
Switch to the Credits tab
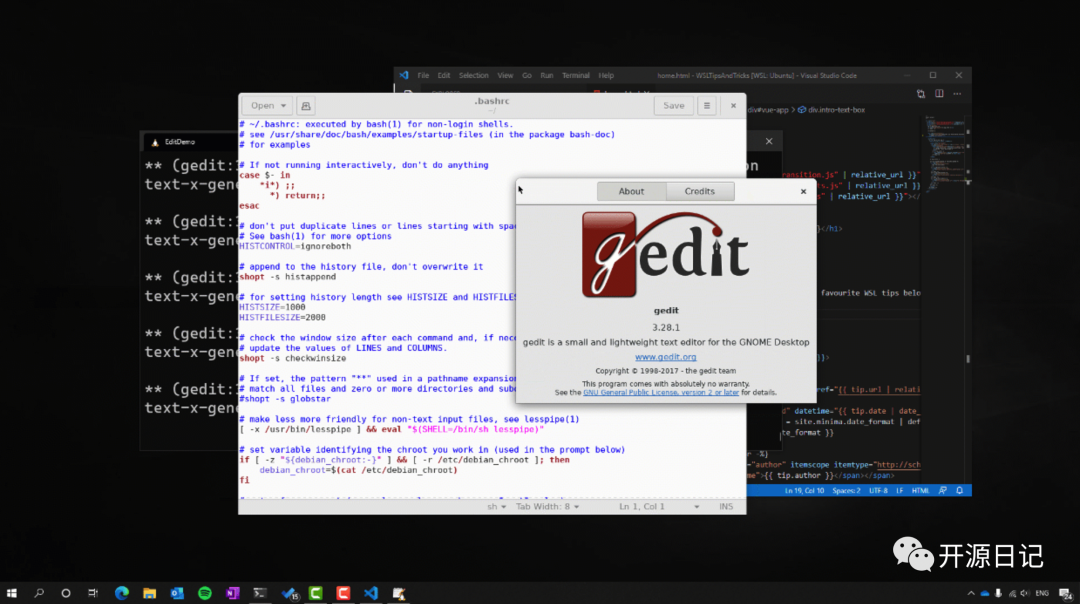pyautogui.click(x=699, y=191)
